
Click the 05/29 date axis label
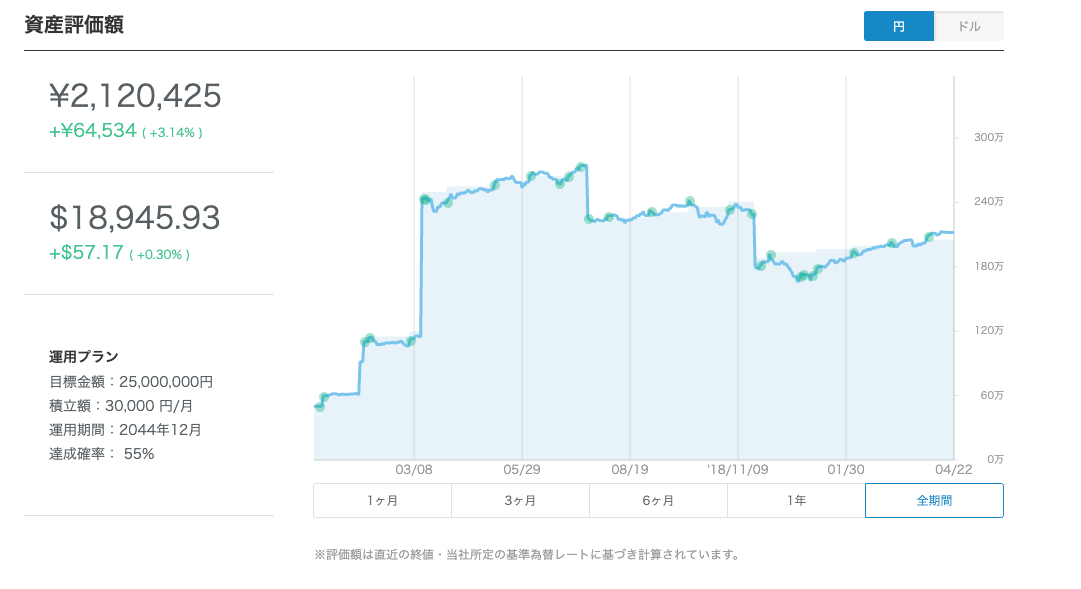(x=522, y=468)
